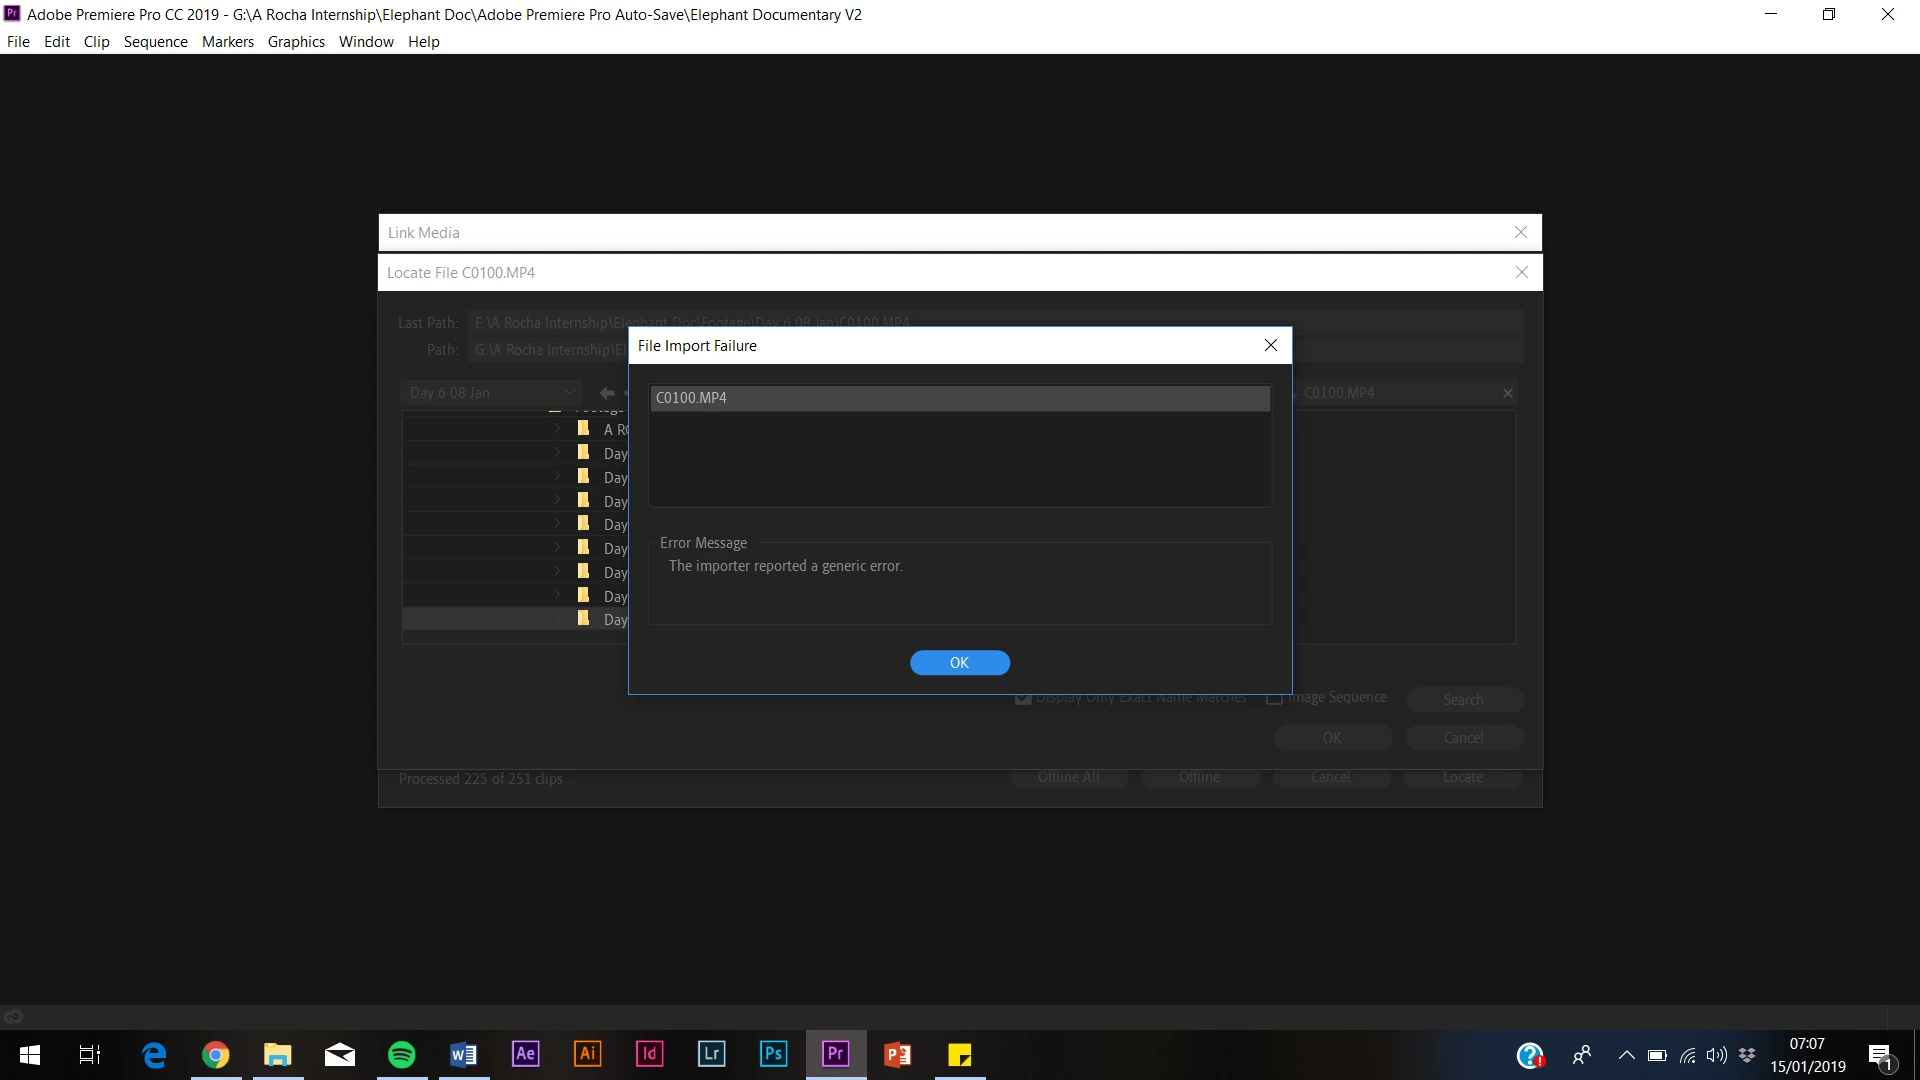Open the Sequence menu

click(x=155, y=41)
